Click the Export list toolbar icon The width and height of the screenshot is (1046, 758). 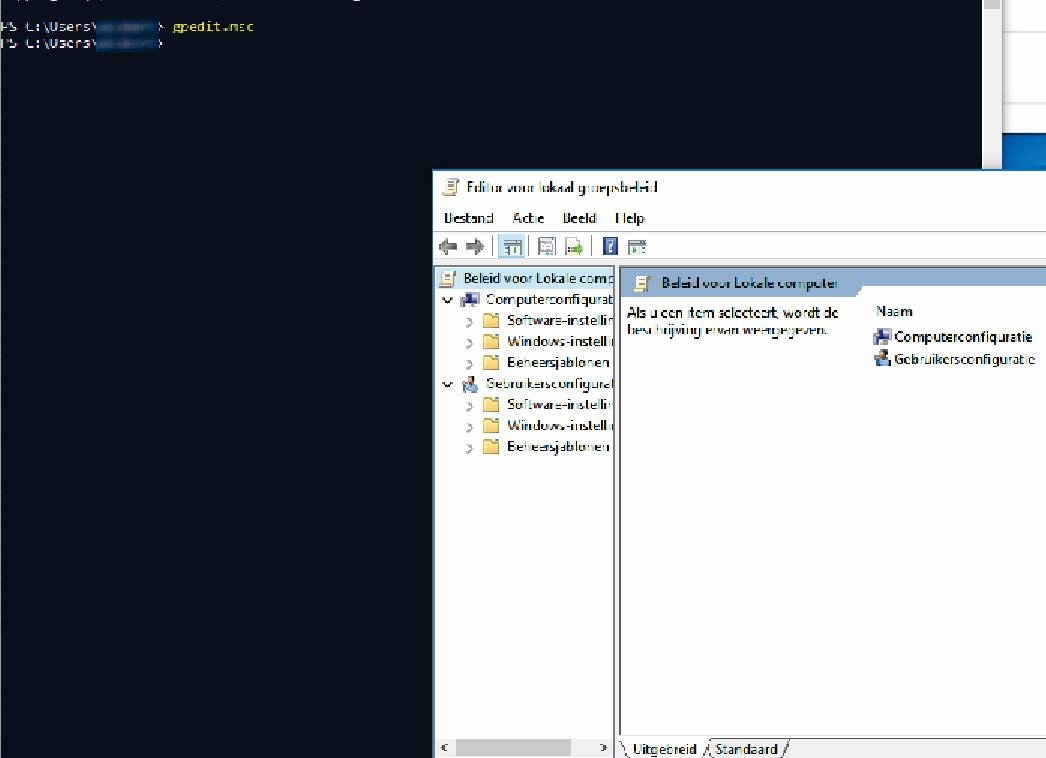click(x=573, y=247)
